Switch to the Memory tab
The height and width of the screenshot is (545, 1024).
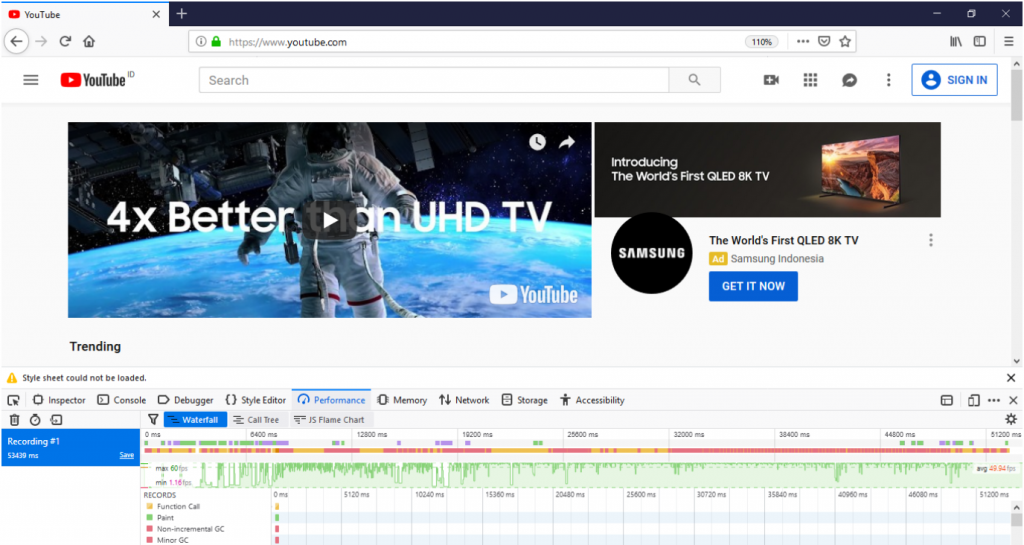[x=402, y=400]
